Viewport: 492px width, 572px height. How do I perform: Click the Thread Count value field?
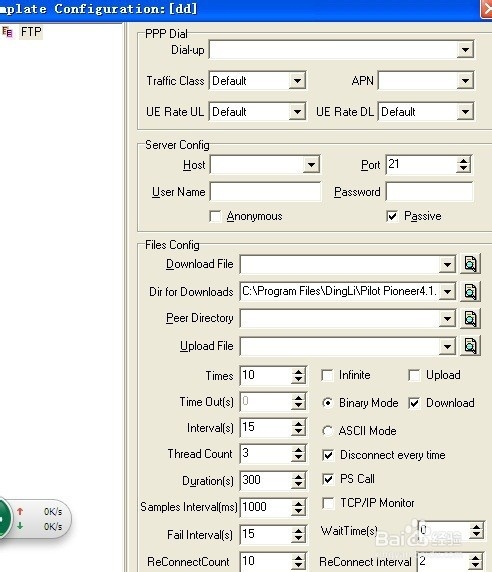(x=266, y=453)
